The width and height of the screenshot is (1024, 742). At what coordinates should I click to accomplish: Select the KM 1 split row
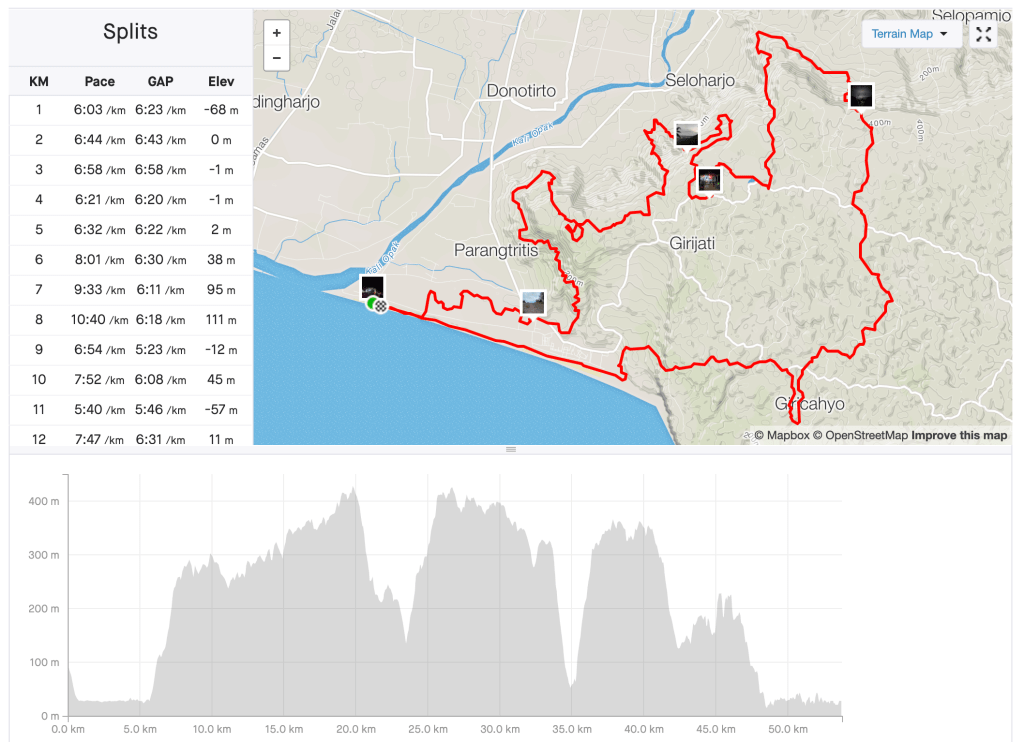pos(130,110)
